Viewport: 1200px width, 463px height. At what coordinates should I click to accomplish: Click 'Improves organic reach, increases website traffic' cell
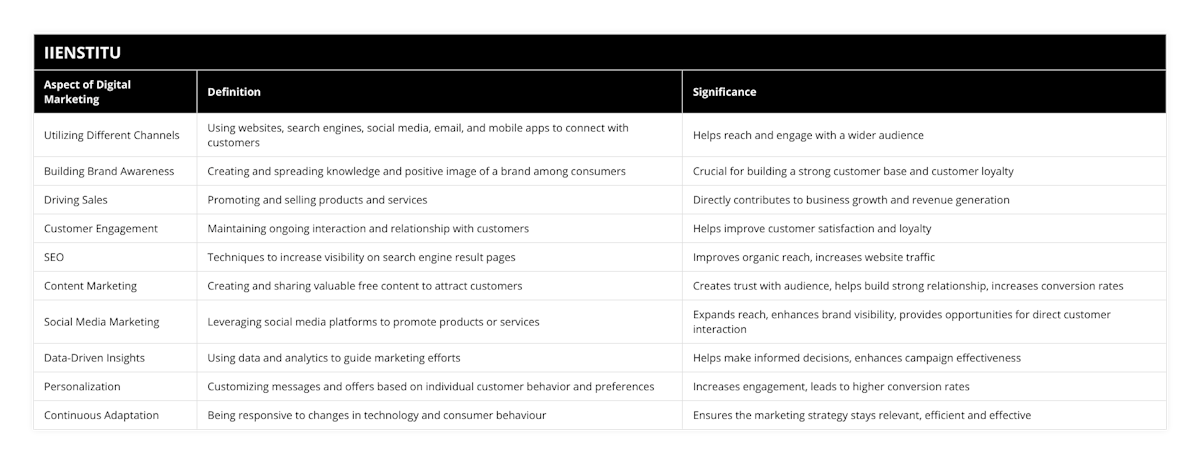[814, 257]
